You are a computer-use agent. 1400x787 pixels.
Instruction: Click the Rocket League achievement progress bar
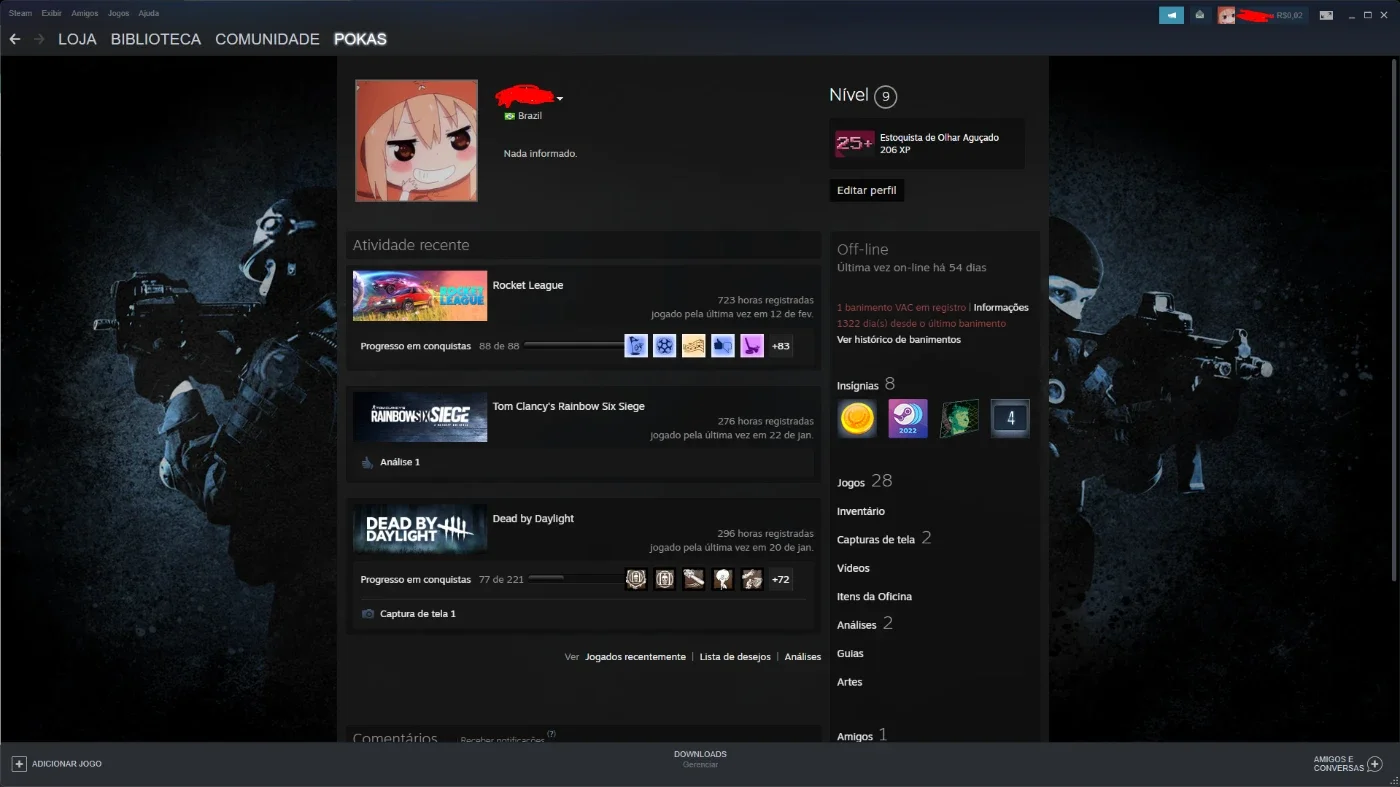tap(574, 346)
